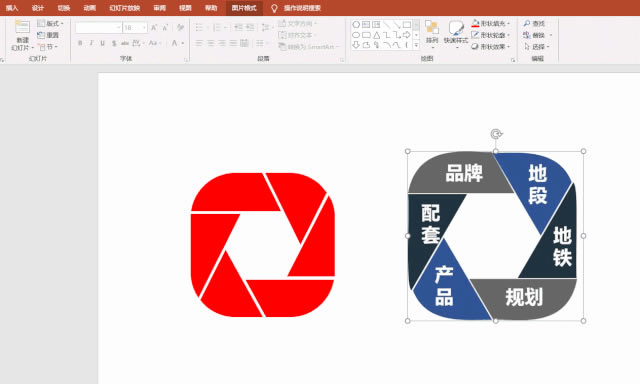This screenshot has height=384, width=640.
Task: Select the Triangle shape in gallery
Action: [376, 35]
